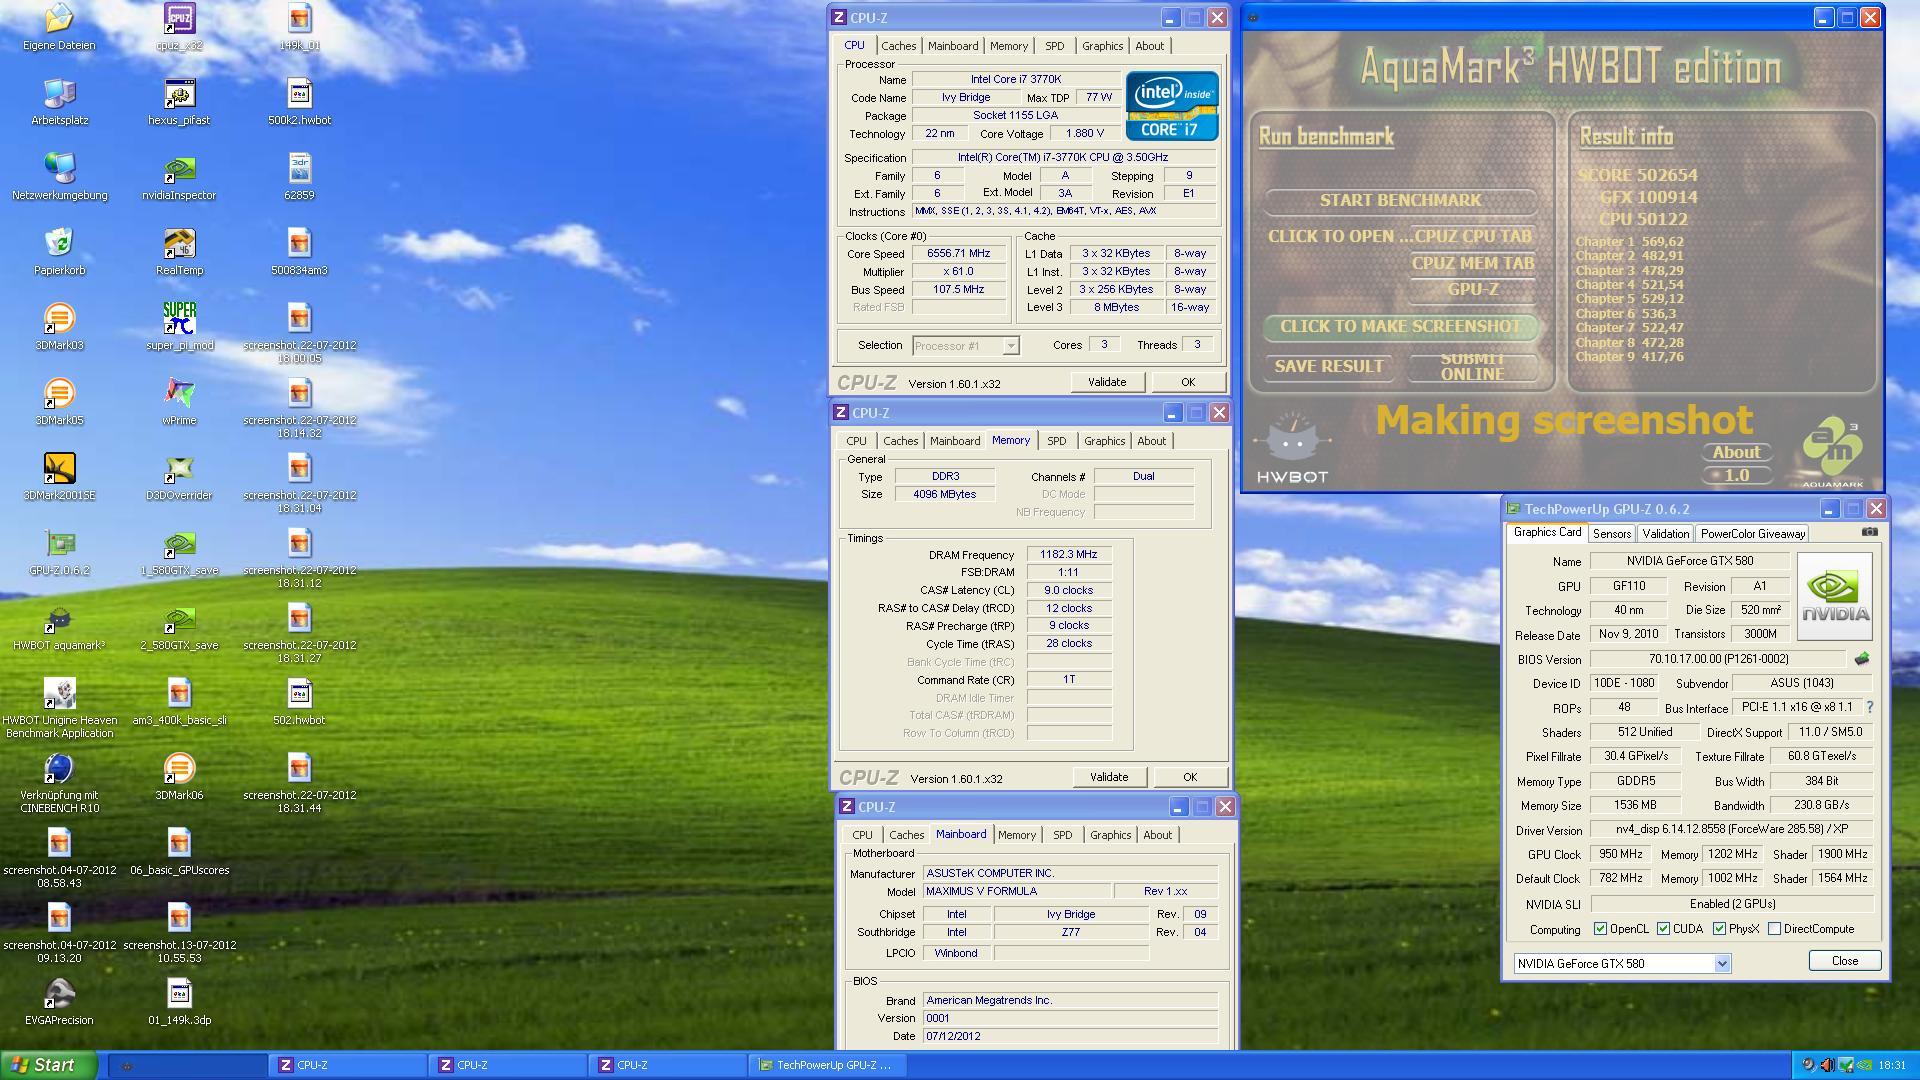Select first CPU-Z taskbar button
1920x1080 pixels.
(x=348, y=1065)
